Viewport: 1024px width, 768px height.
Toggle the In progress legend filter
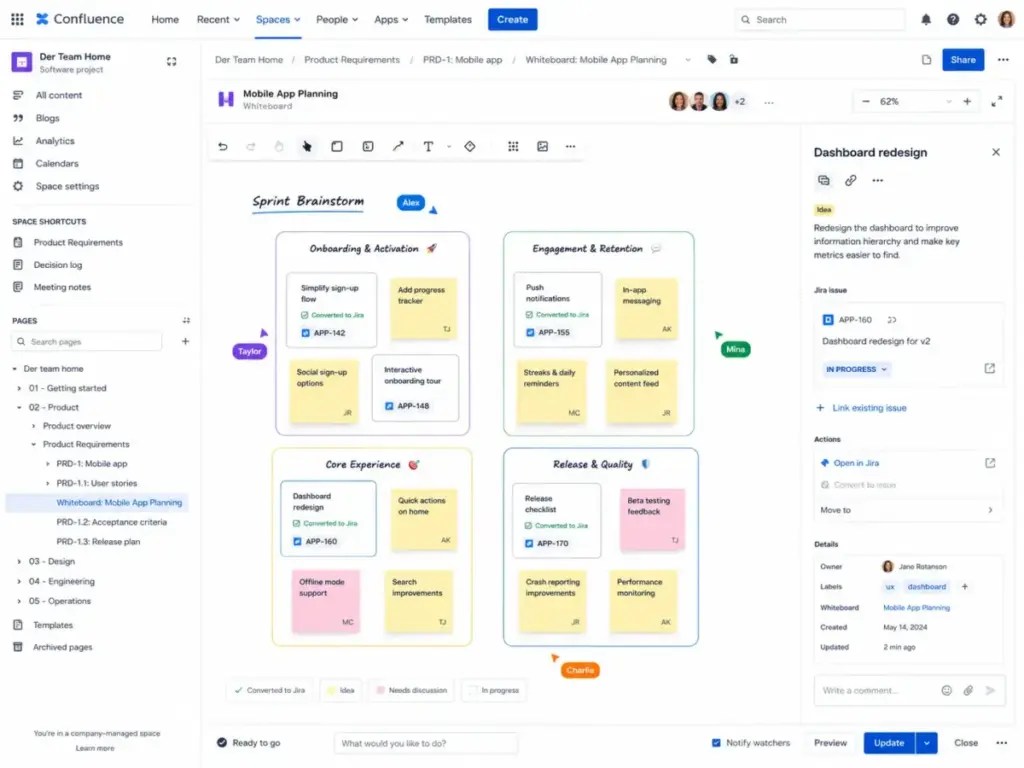494,690
